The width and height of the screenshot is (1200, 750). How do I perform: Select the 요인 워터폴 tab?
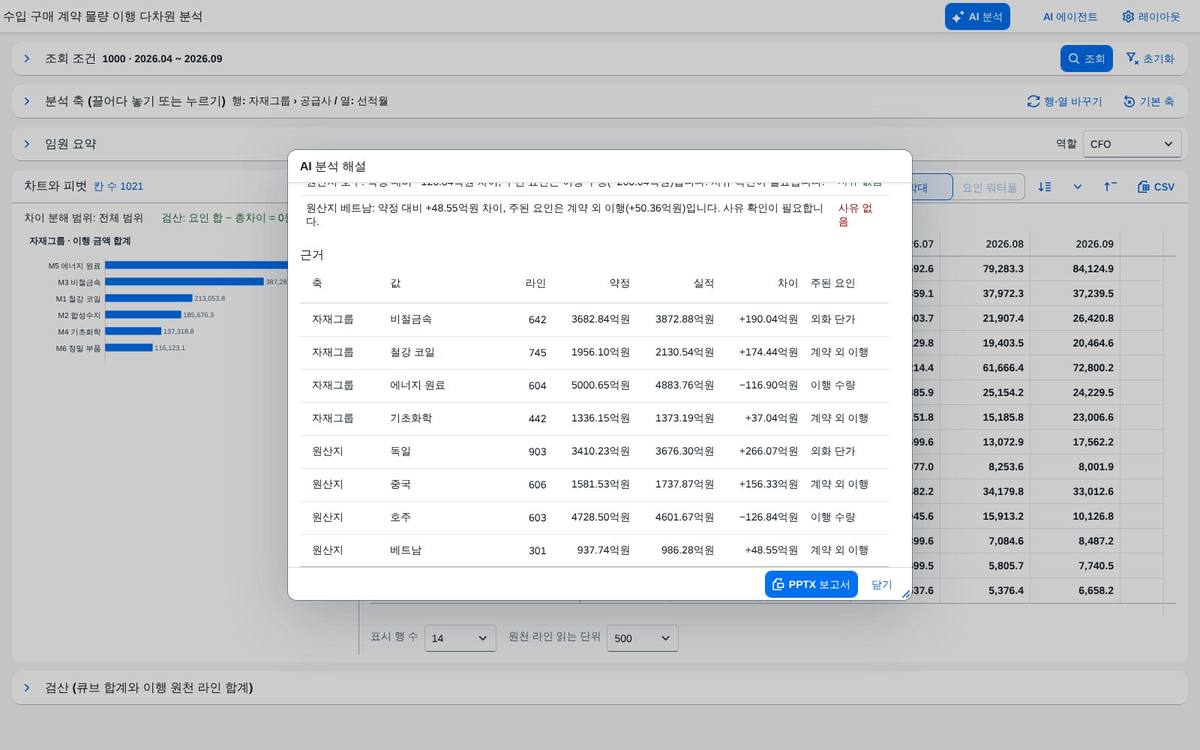coord(989,187)
